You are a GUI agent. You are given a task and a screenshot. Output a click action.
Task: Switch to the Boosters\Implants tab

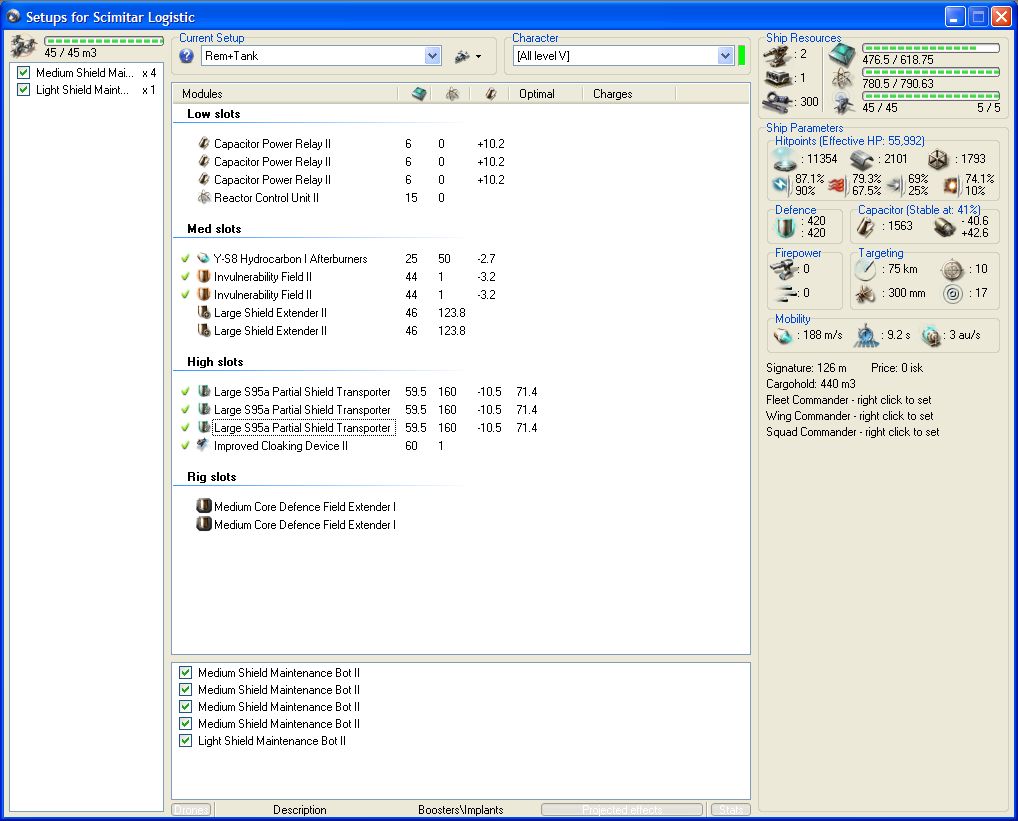click(460, 810)
